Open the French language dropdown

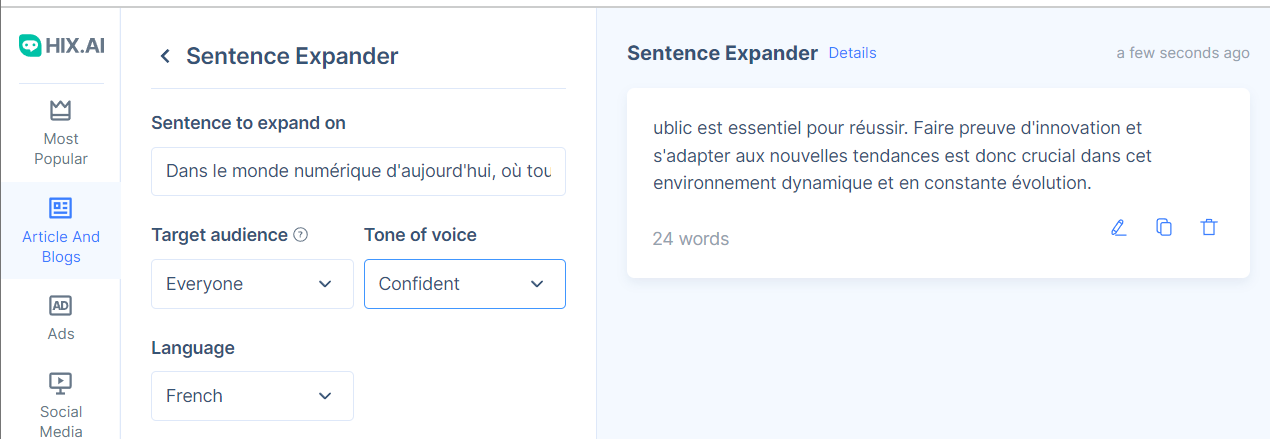pos(252,396)
